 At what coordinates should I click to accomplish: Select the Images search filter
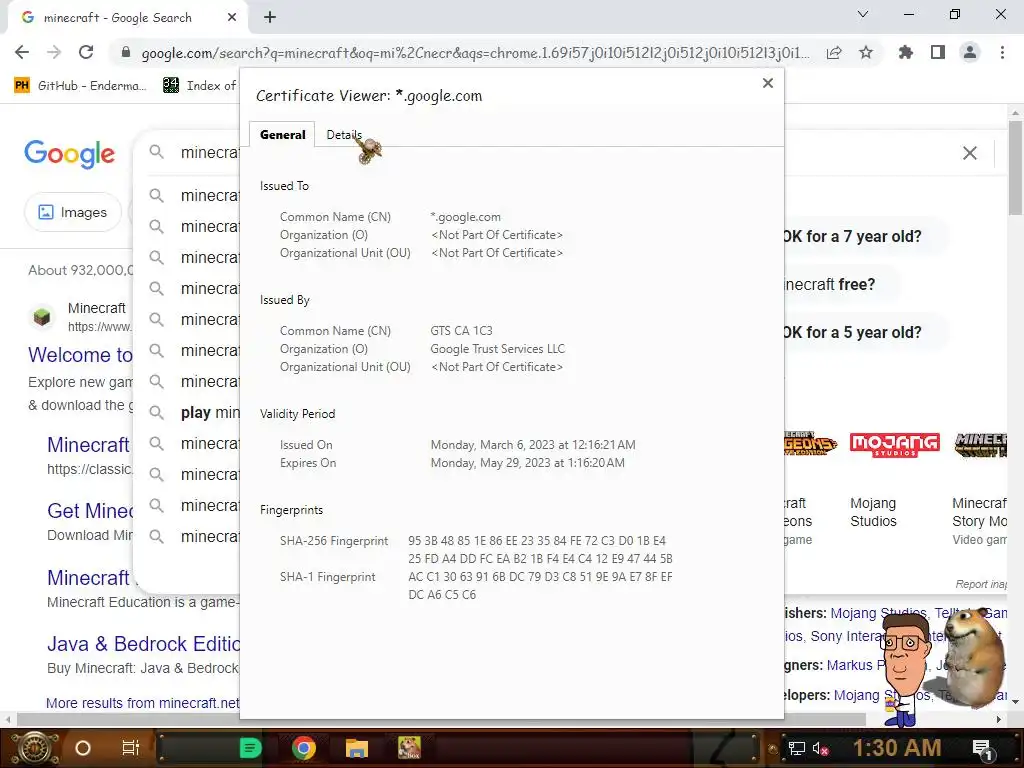click(72, 212)
